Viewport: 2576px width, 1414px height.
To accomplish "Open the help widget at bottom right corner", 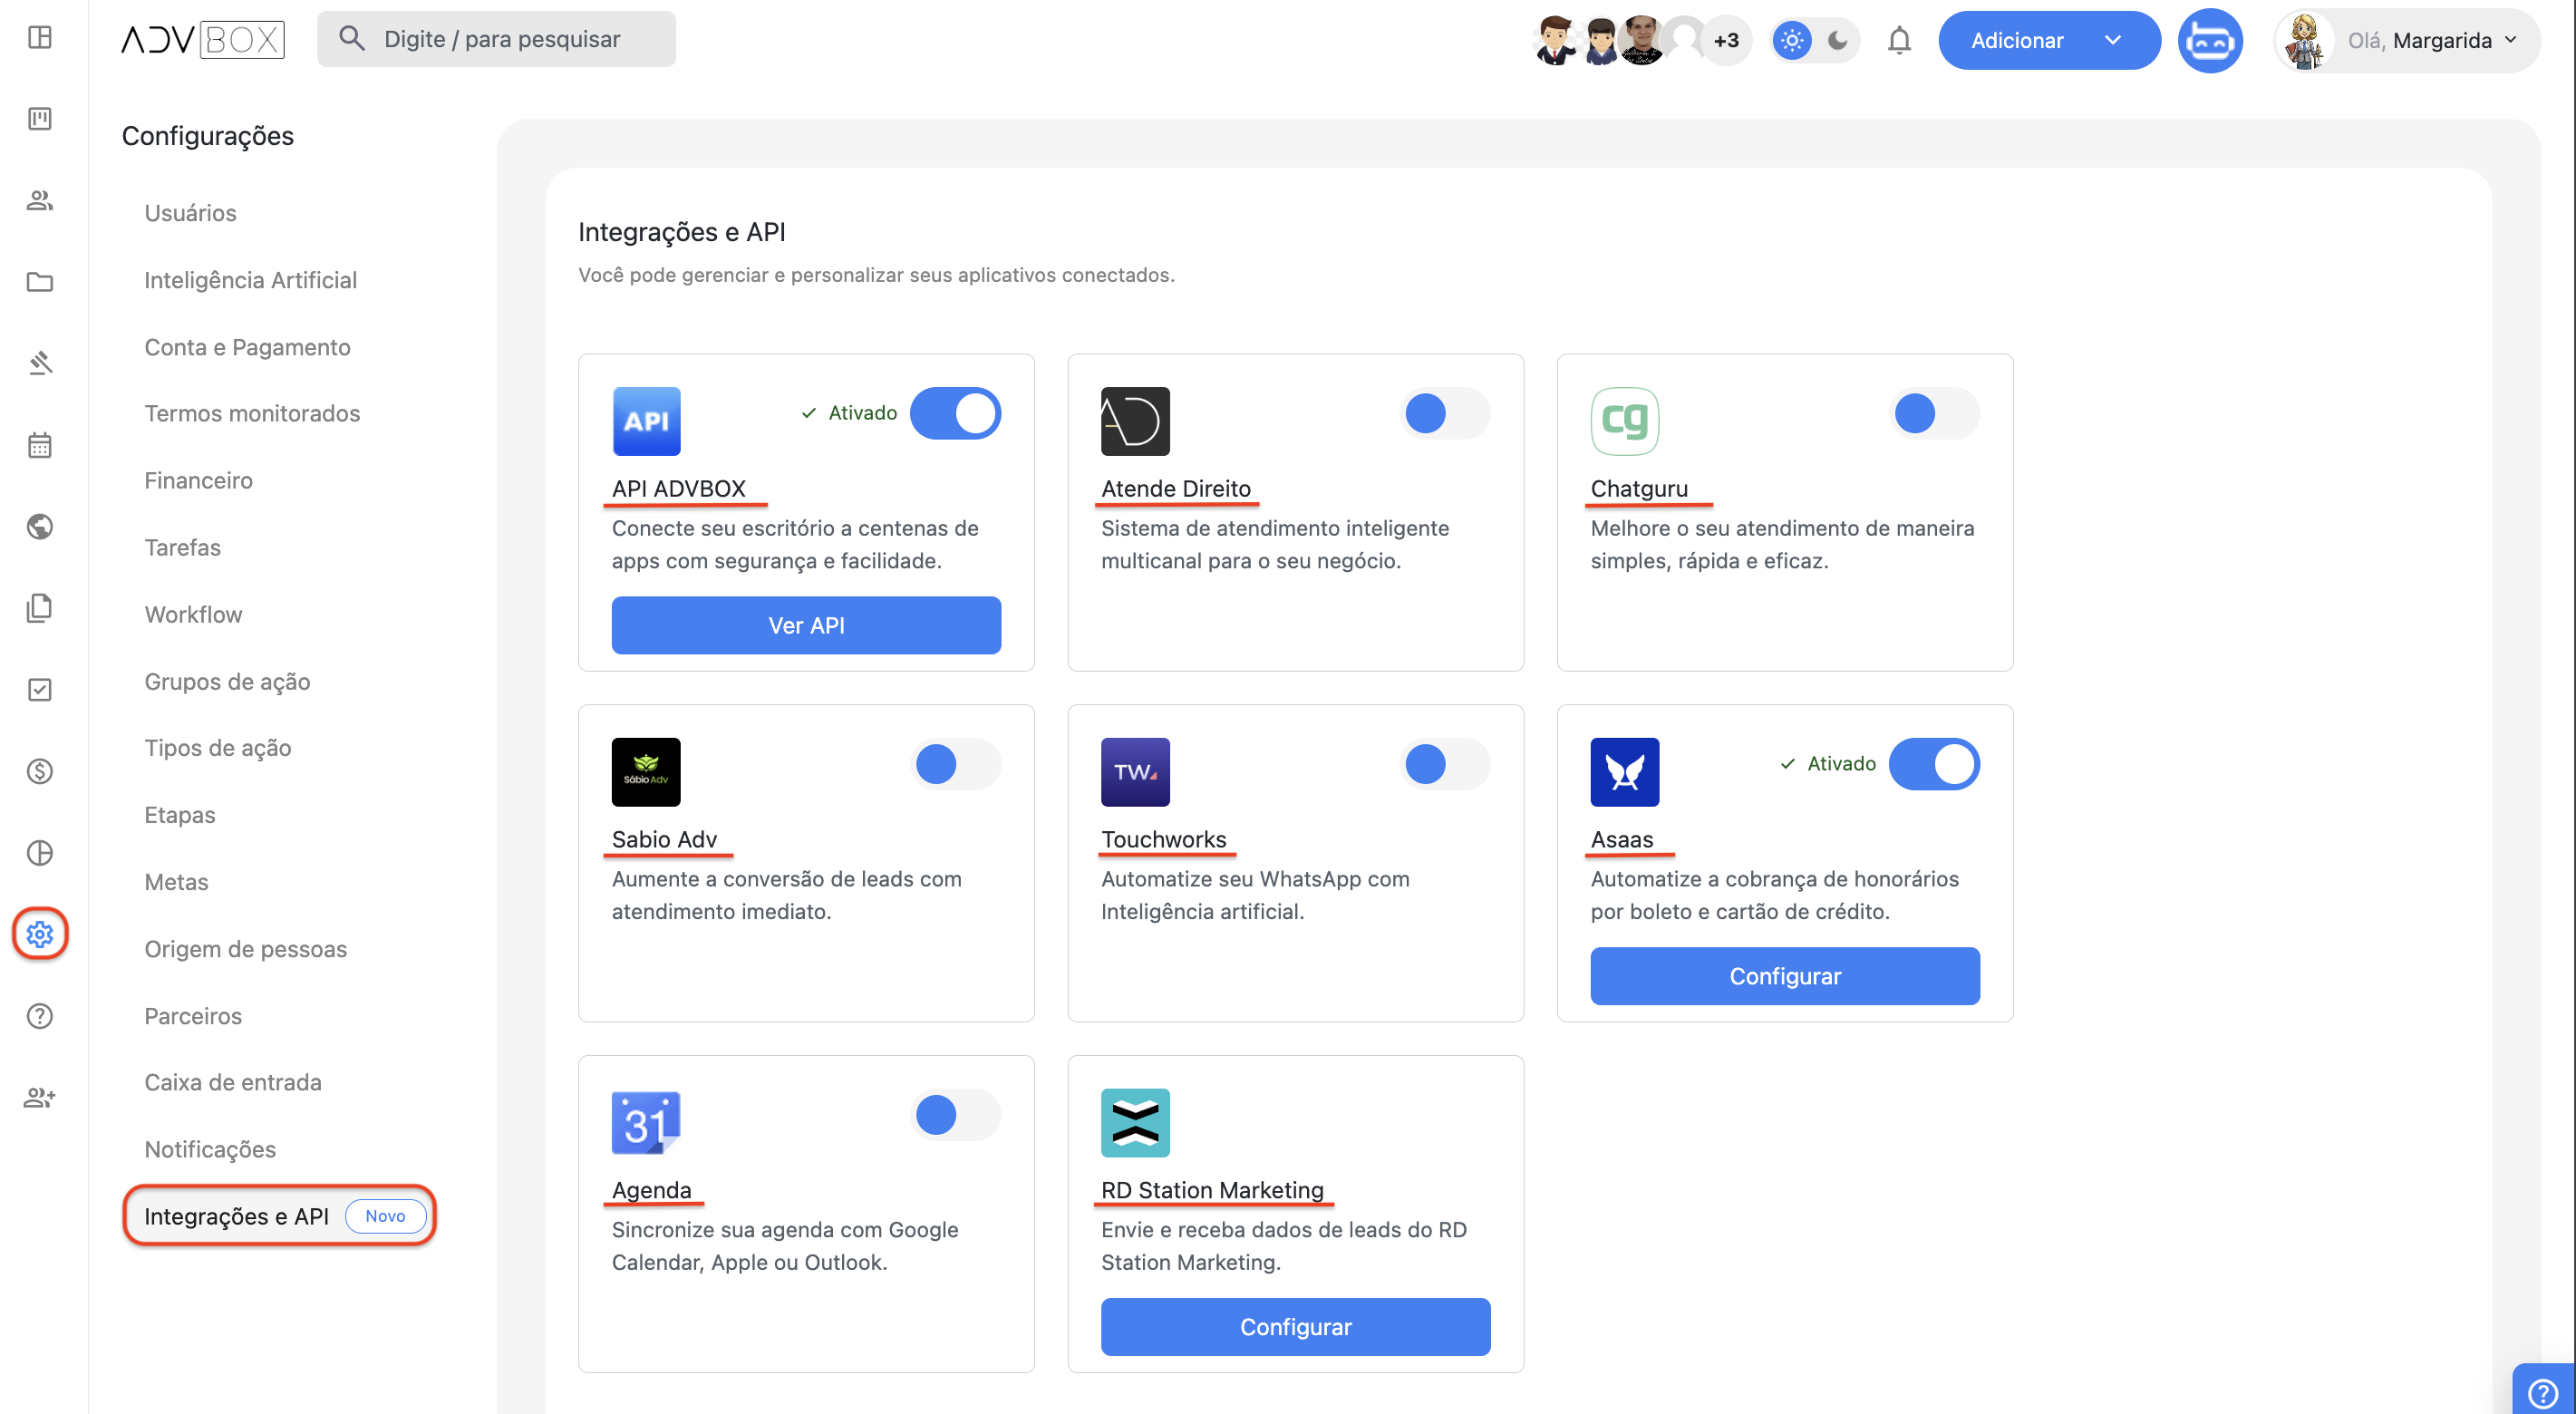I will click(x=2543, y=1392).
